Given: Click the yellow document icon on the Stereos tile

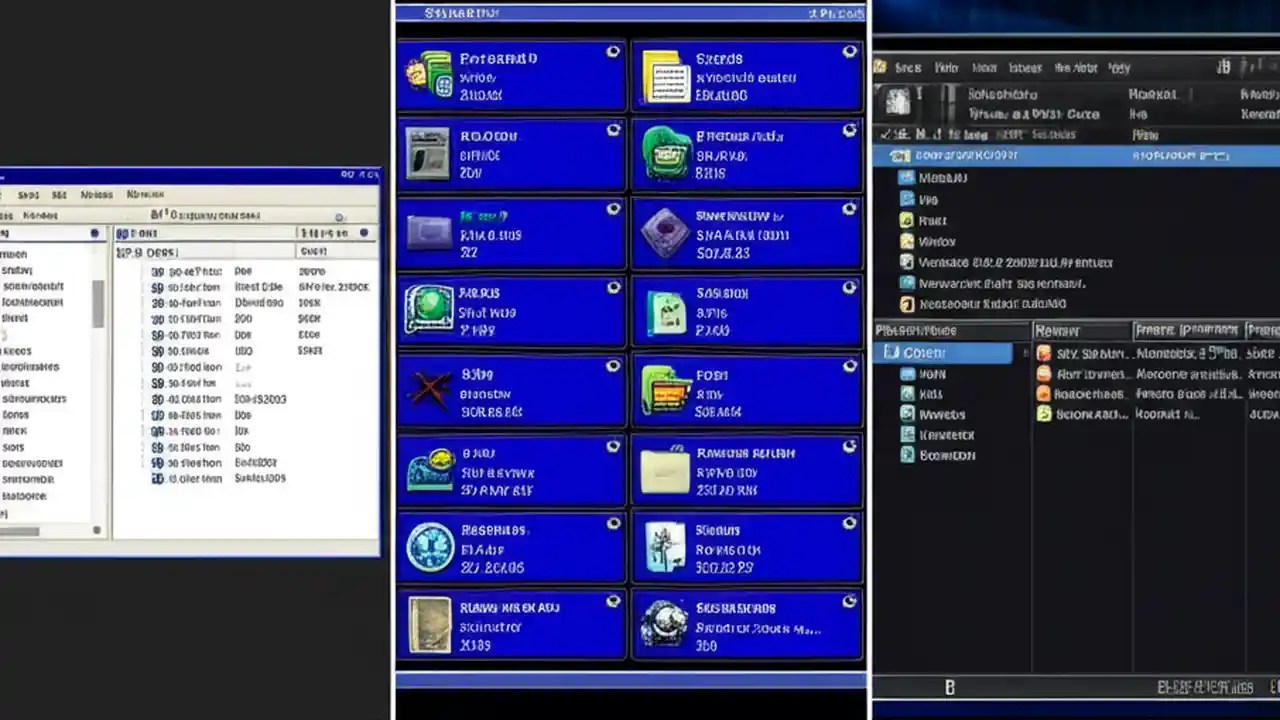Looking at the screenshot, I should pos(666,75).
